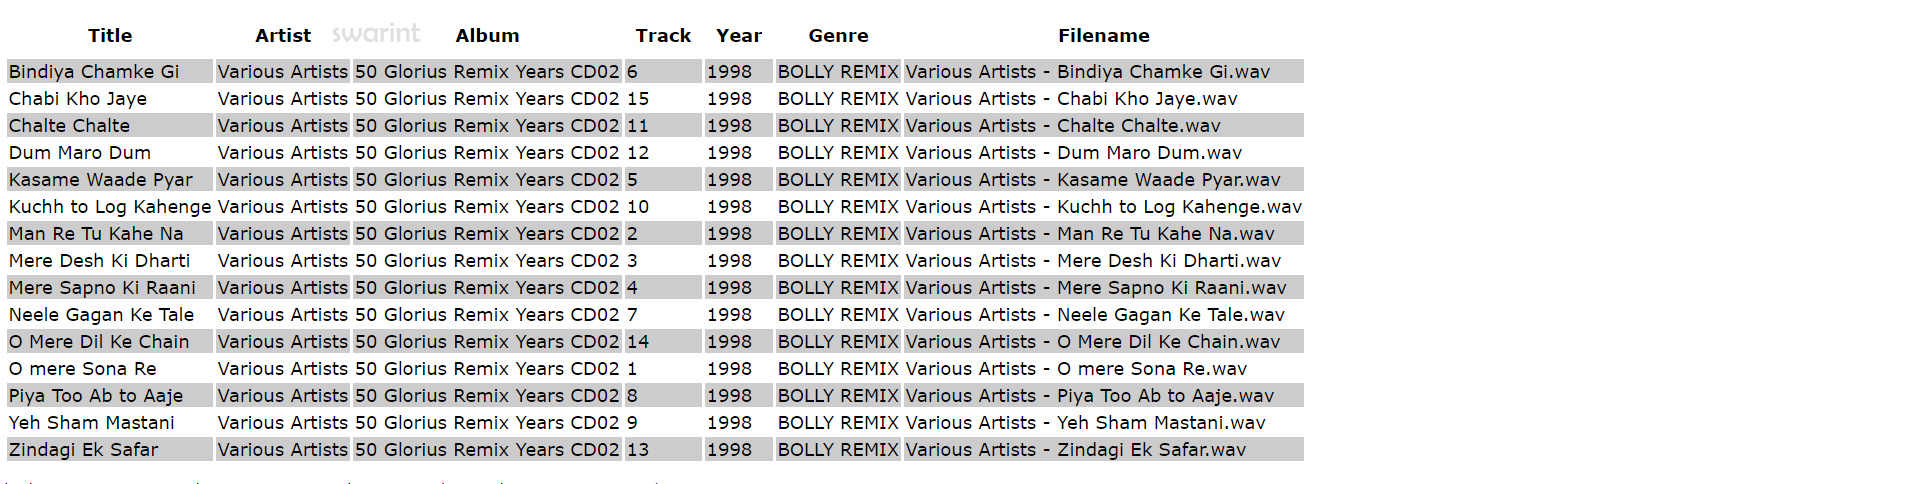Click the Year column header
The width and height of the screenshot is (1912, 484).
coord(739,36)
